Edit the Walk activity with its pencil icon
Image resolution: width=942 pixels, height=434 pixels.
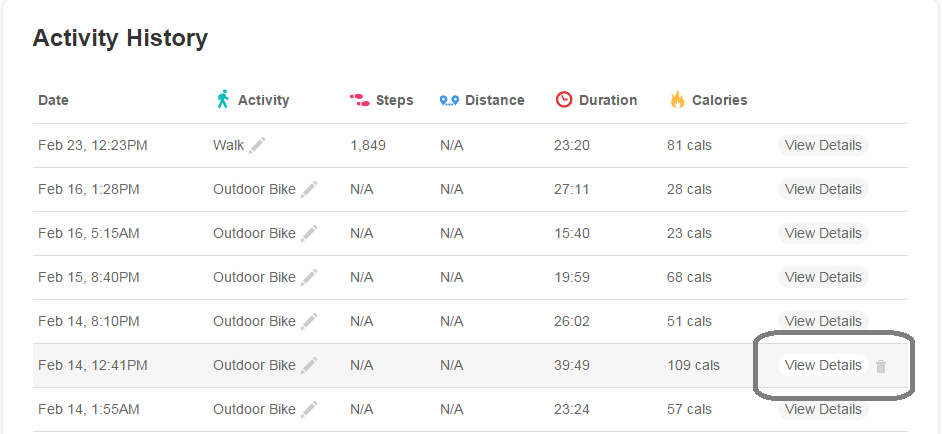click(x=257, y=145)
